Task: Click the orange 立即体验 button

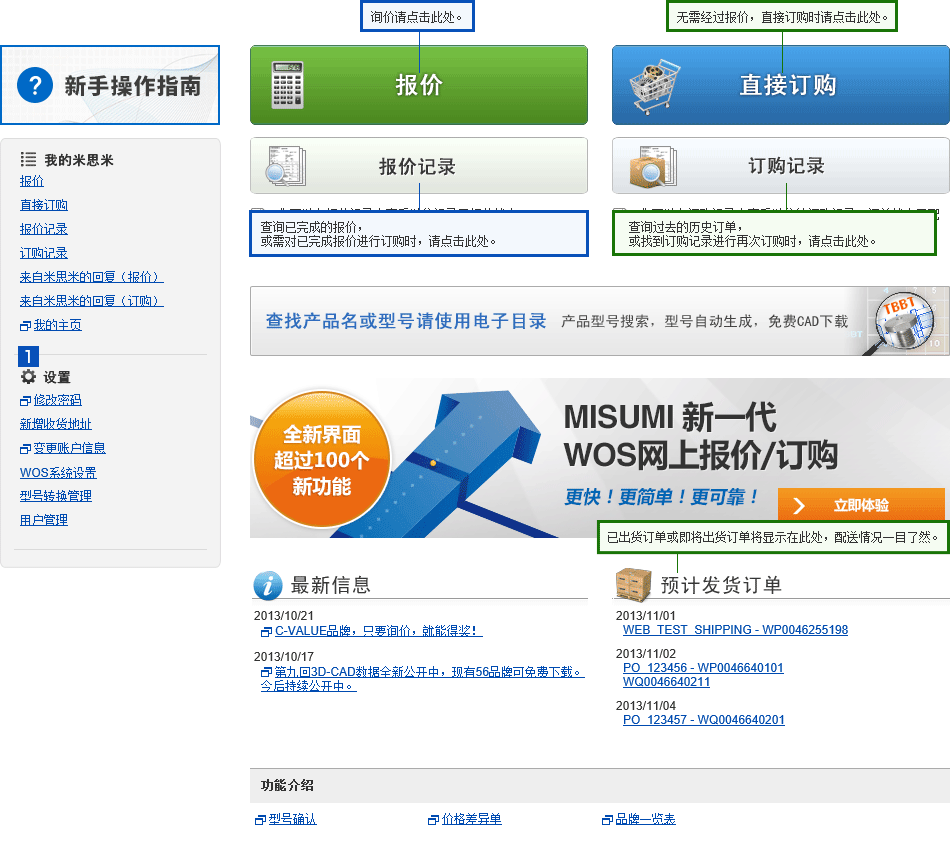Action: pos(861,504)
